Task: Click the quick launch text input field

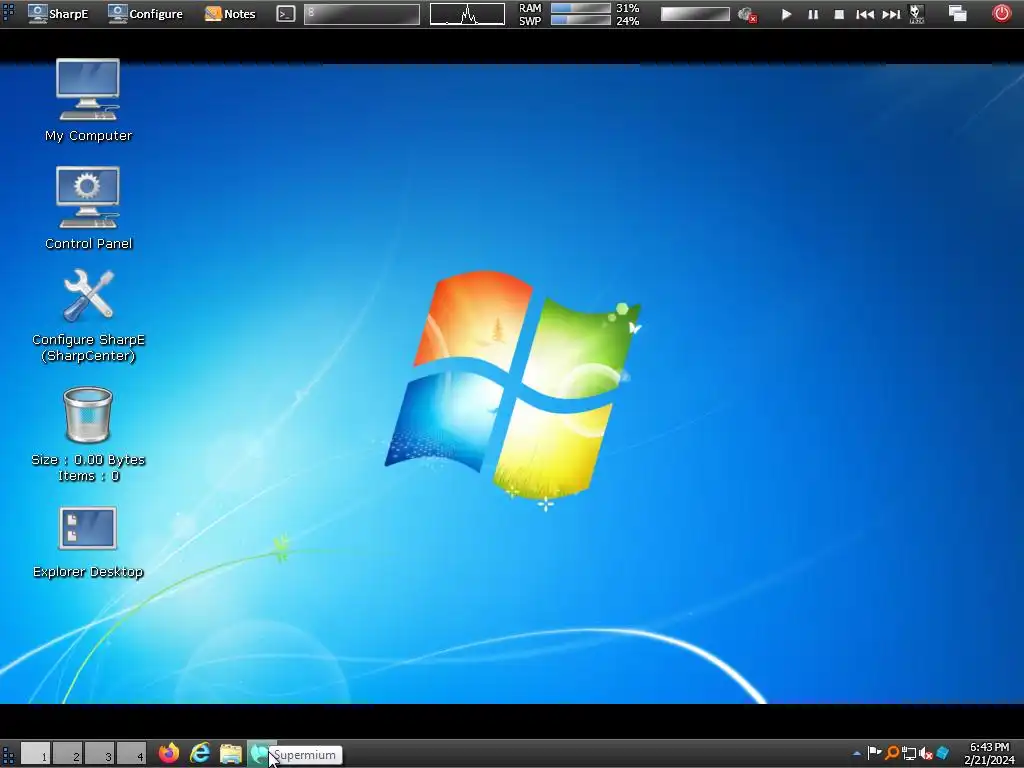Action: pyautogui.click(x=362, y=14)
